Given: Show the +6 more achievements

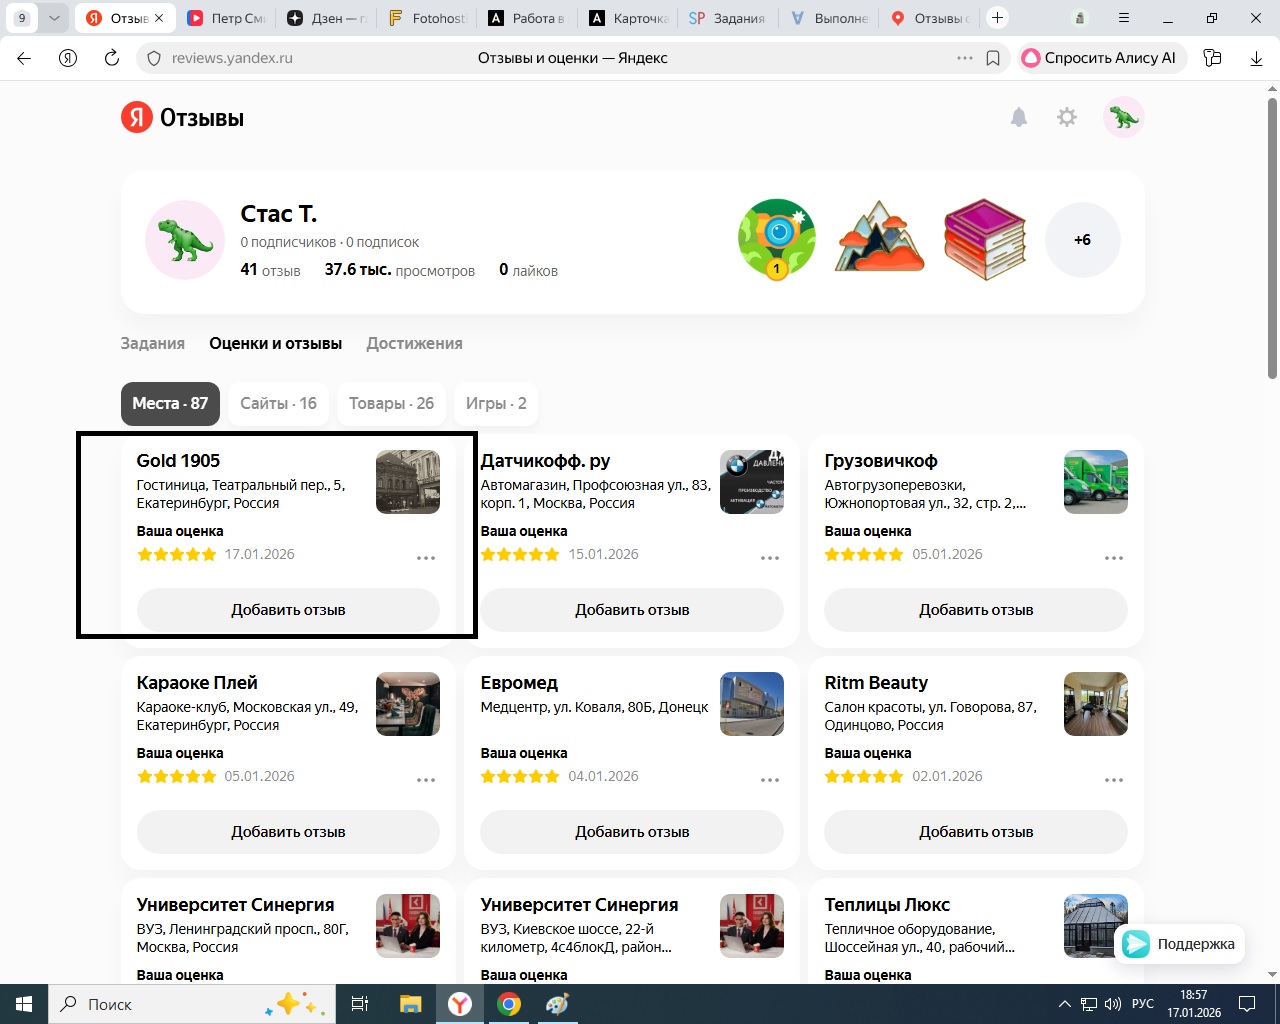Looking at the screenshot, I should 1082,240.
